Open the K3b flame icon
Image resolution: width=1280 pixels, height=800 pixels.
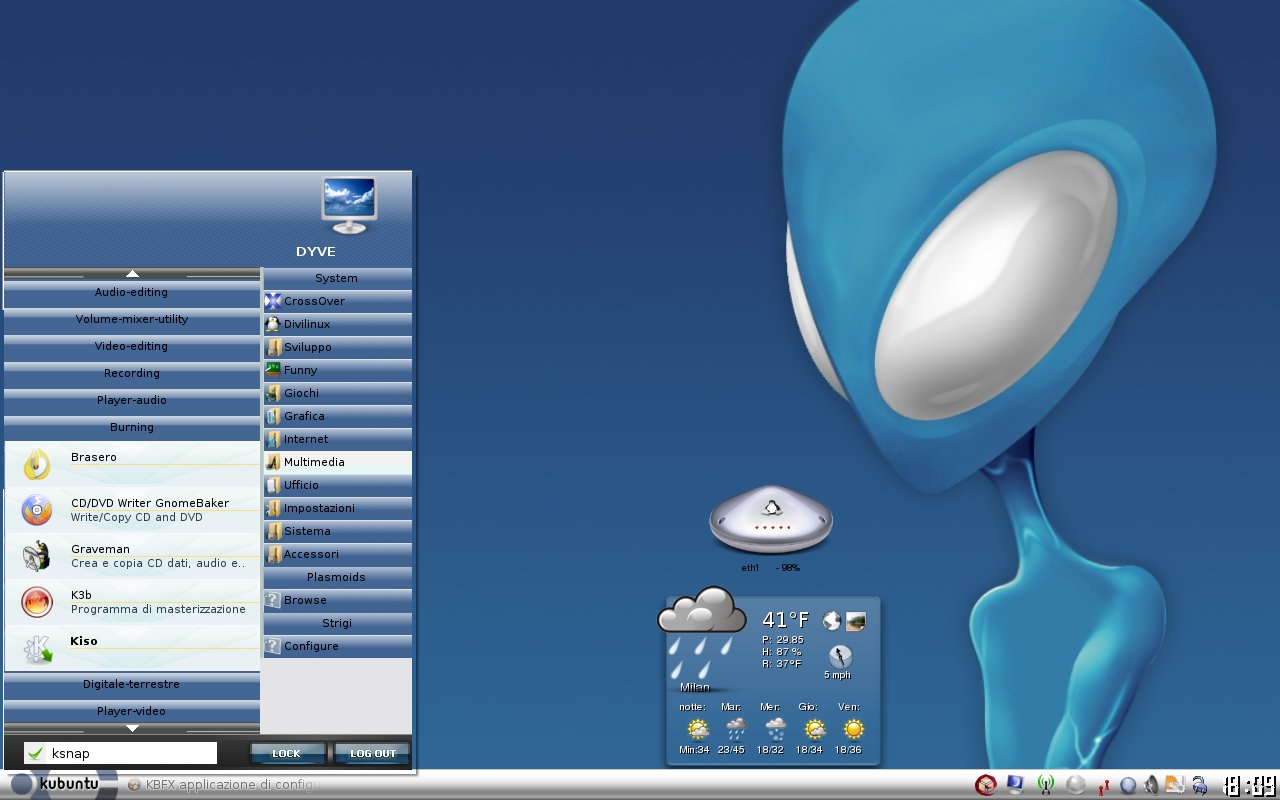click(x=37, y=602)
